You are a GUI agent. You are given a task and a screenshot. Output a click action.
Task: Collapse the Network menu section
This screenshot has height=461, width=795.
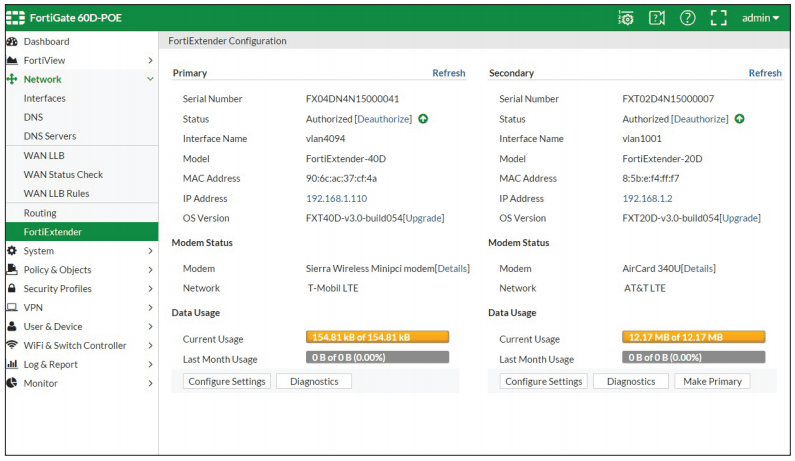pyautogui.click(x=150, y=79)
